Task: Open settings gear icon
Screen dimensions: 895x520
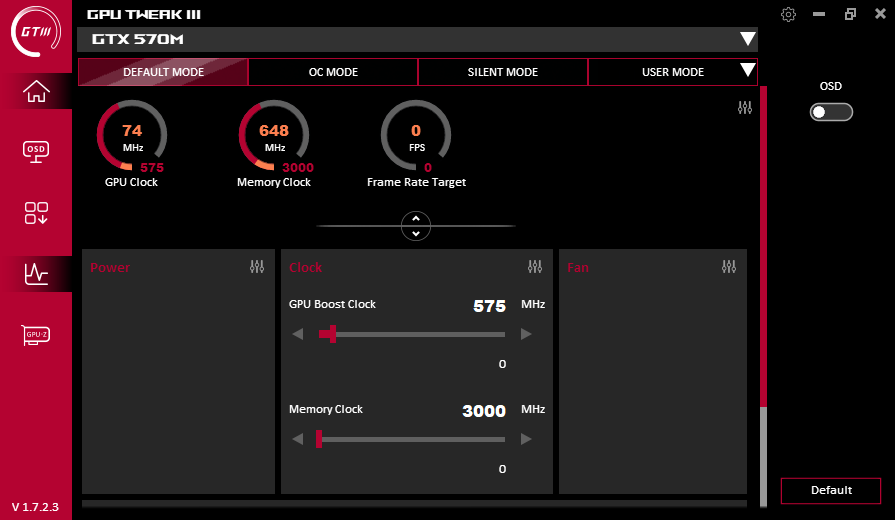Action: point(788,14)
